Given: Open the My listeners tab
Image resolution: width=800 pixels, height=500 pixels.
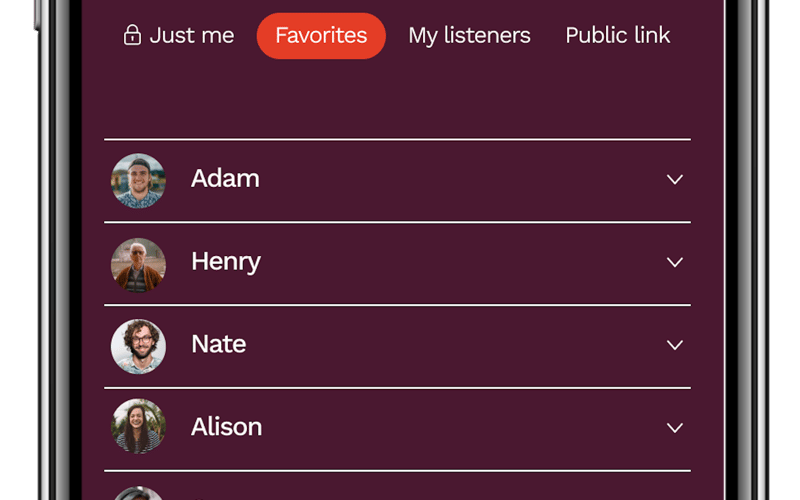Looking at the screenshot, I should click(x=469, y=36).
